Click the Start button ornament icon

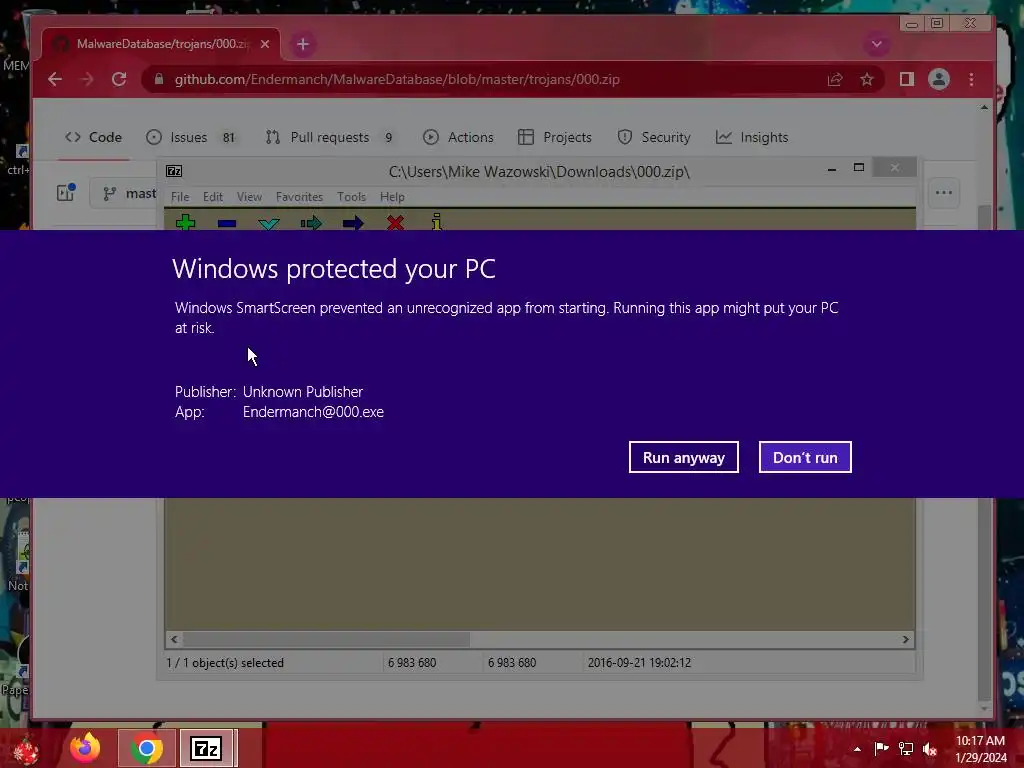coord(25,750)
